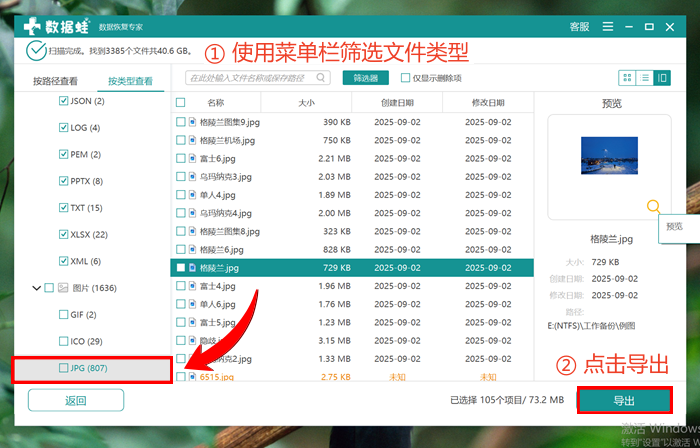Click the 格陵兰.jpg preview thumbnail

coord(609,156)
